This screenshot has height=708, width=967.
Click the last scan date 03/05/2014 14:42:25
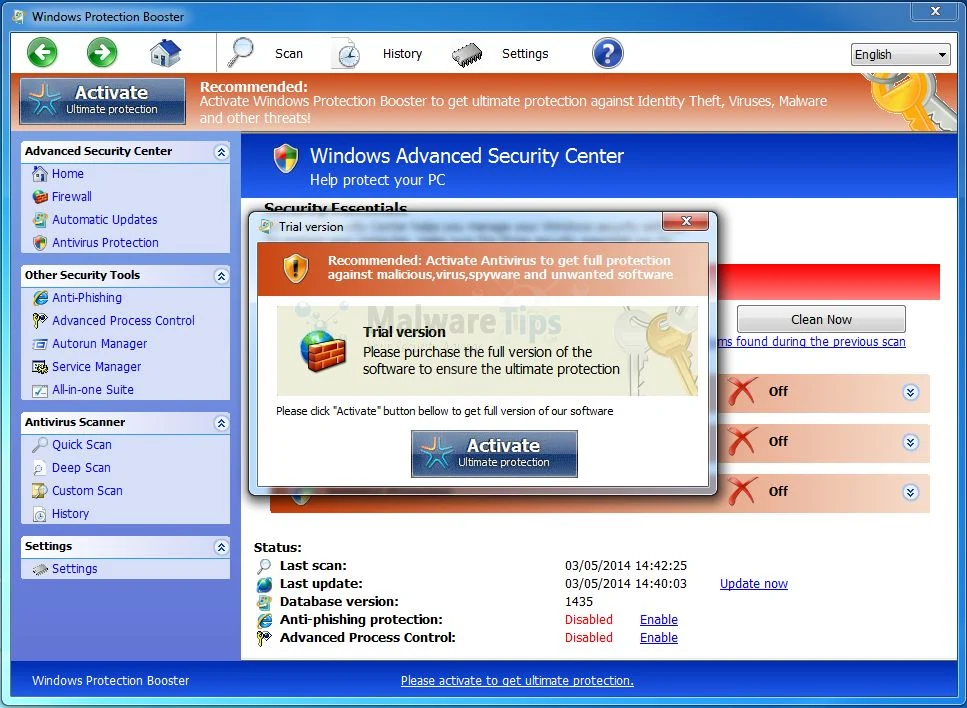point(625,566)
